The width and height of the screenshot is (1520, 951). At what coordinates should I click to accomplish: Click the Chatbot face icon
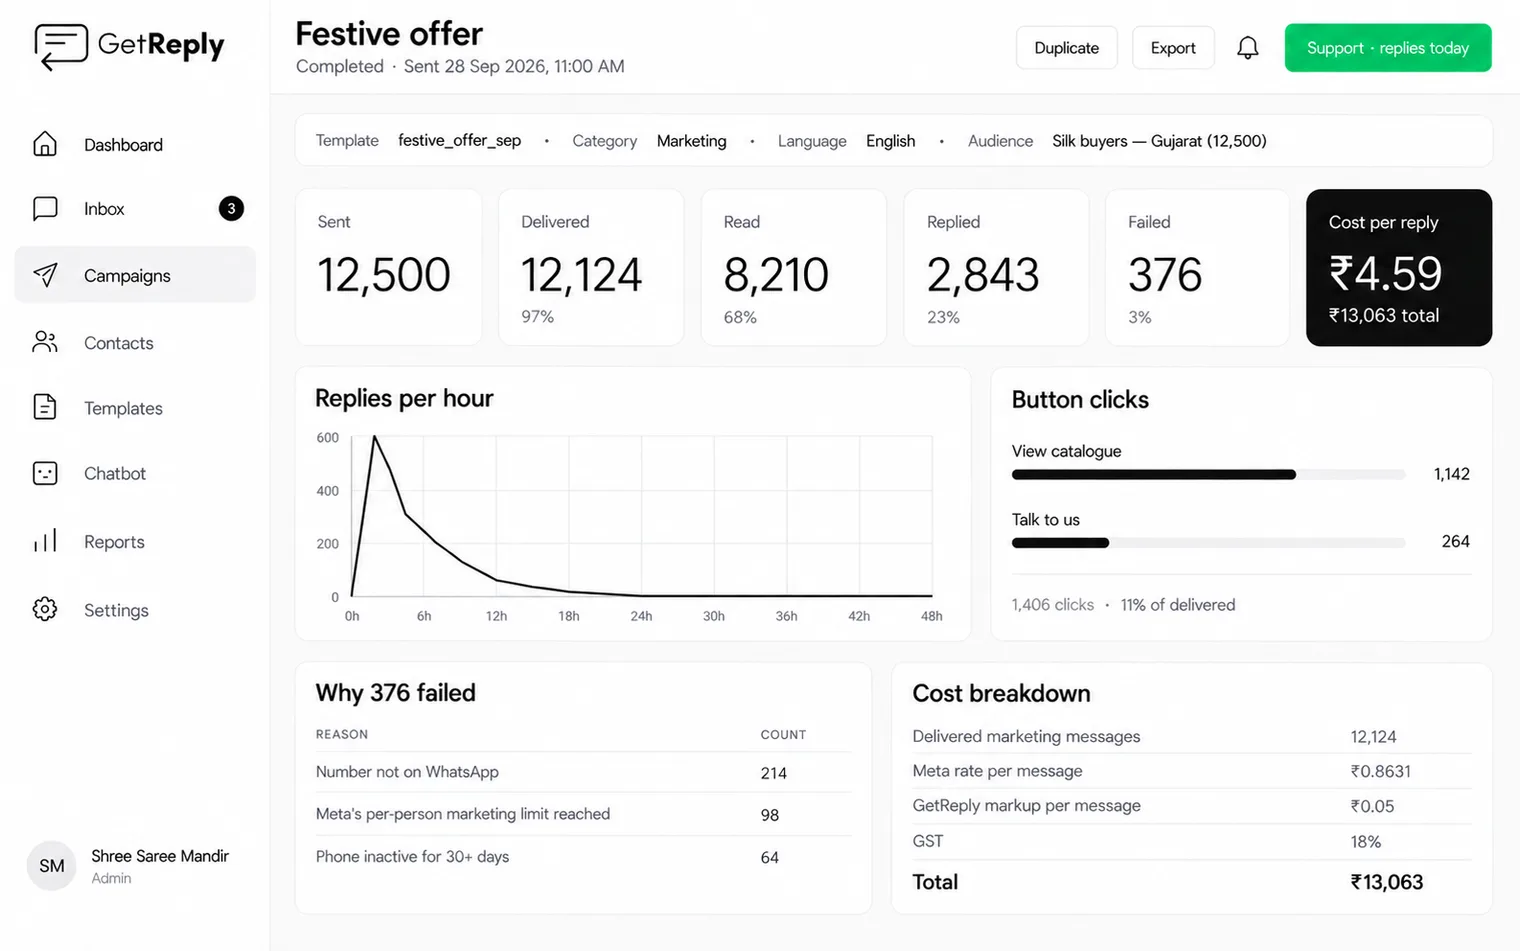45,473
